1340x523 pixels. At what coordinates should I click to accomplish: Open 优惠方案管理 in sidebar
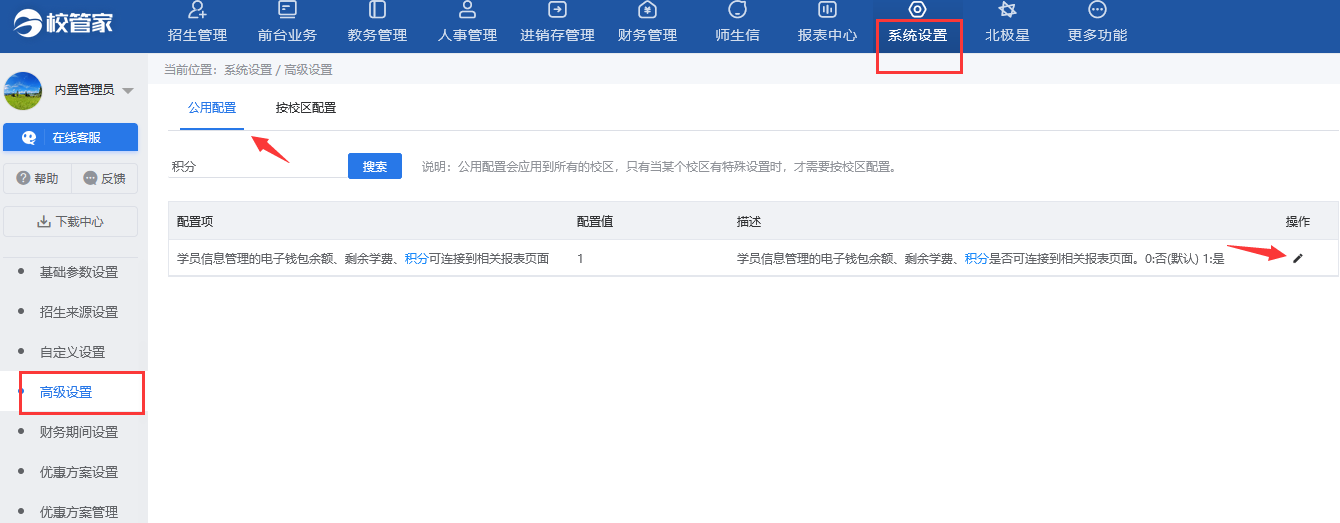79,512
